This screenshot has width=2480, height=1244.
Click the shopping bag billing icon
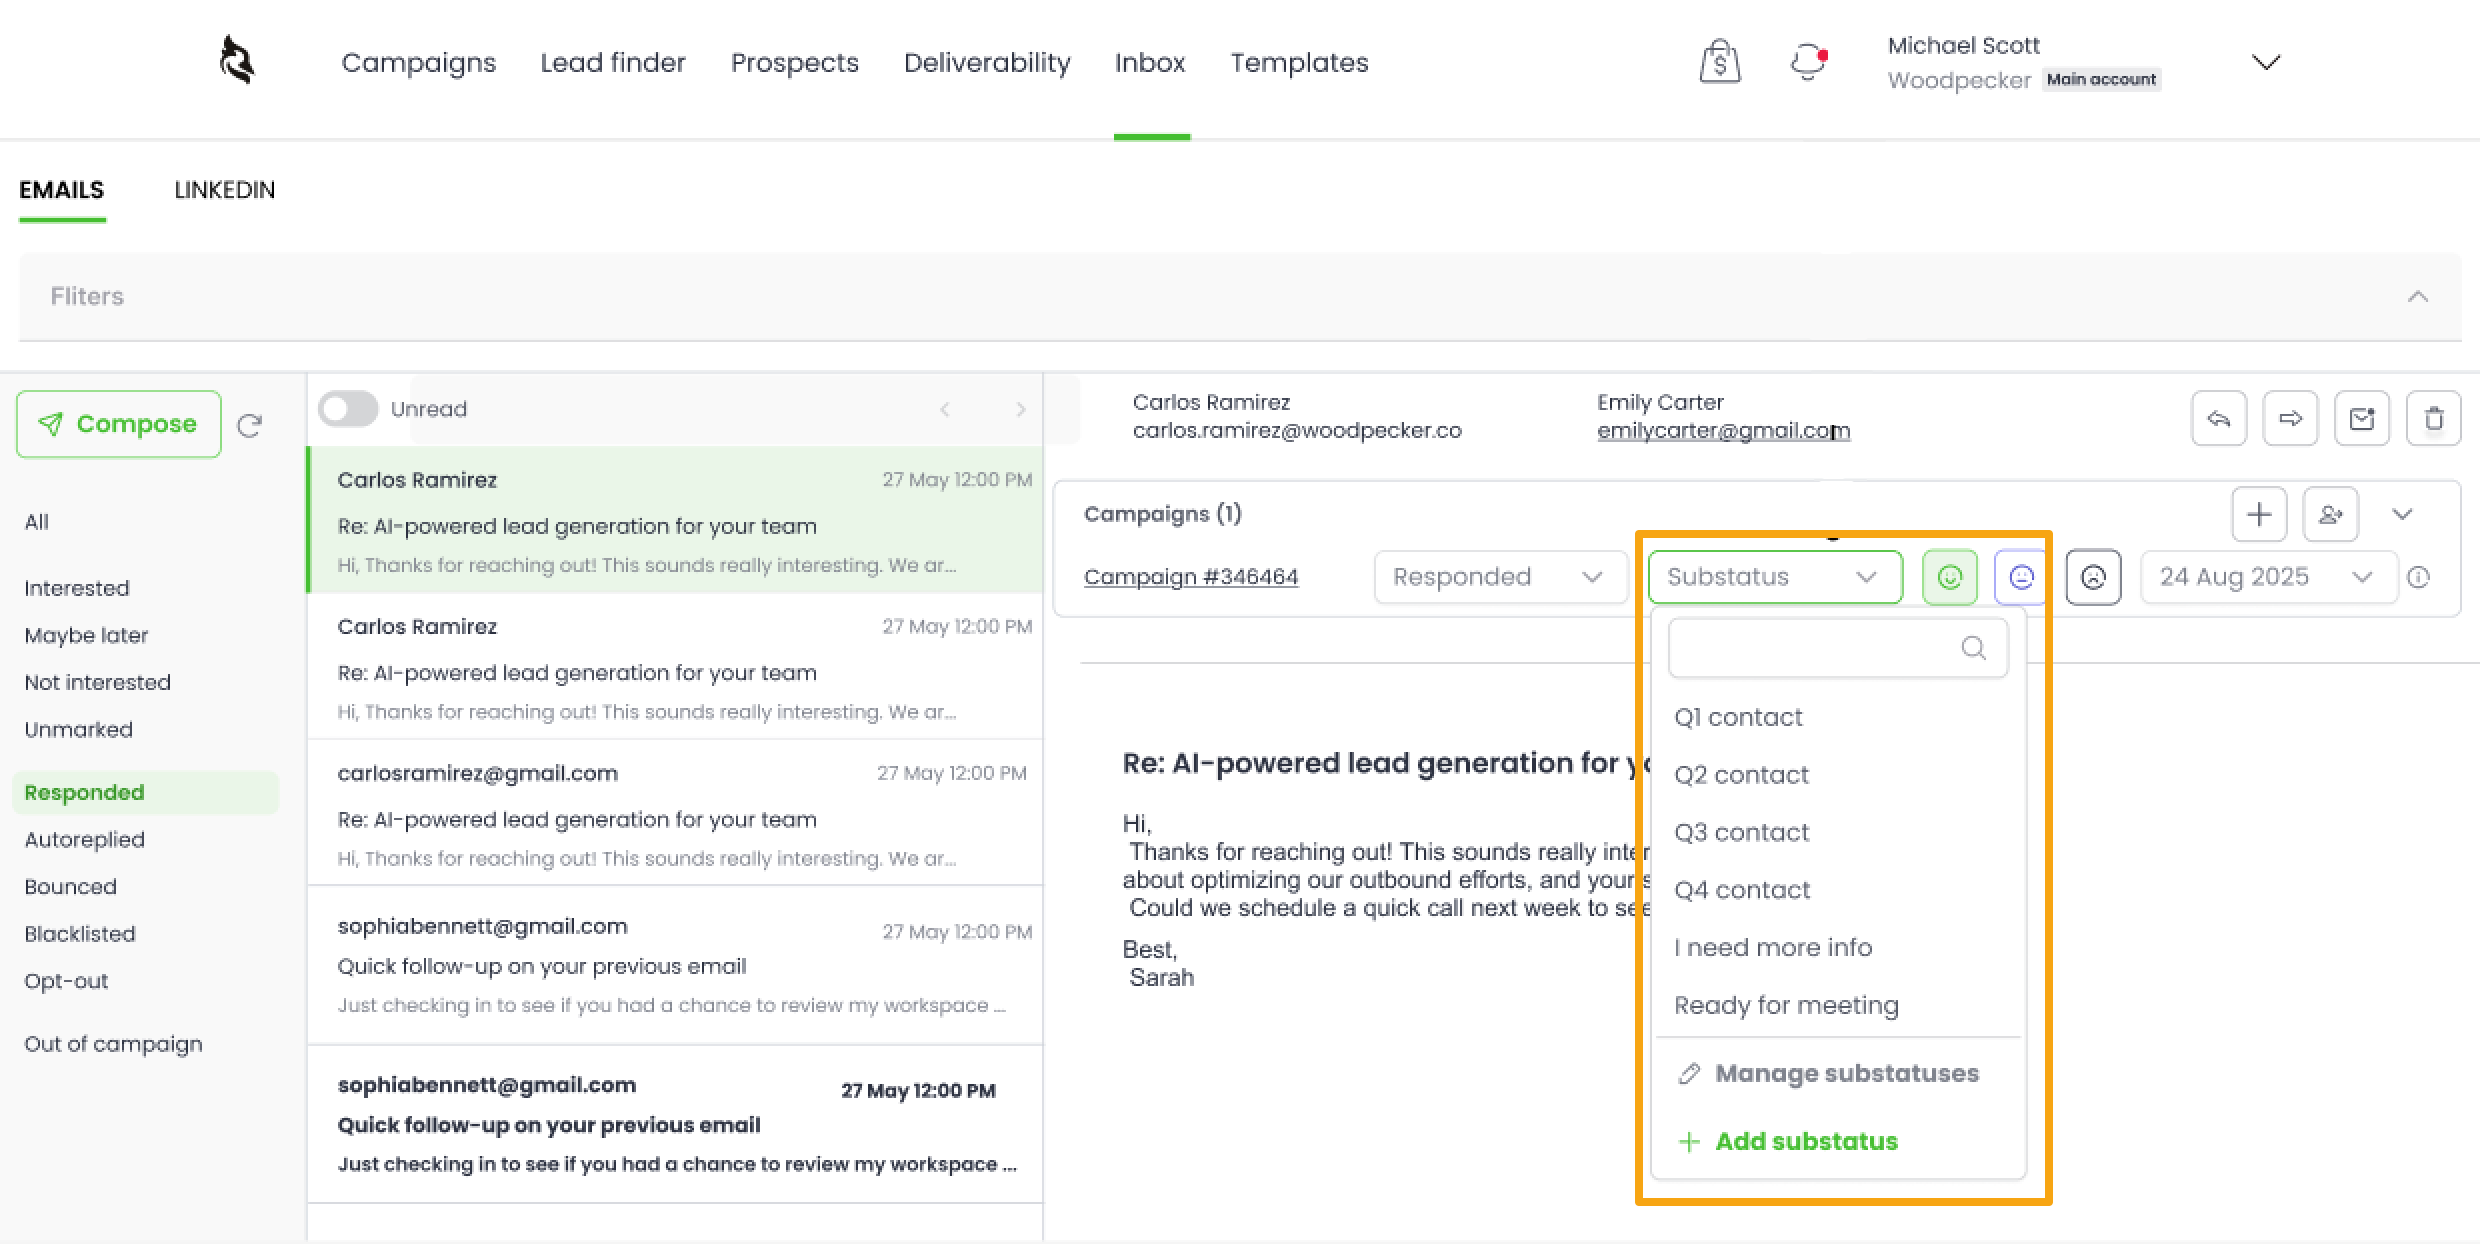pyautogui.click(x=1720, y=62)
